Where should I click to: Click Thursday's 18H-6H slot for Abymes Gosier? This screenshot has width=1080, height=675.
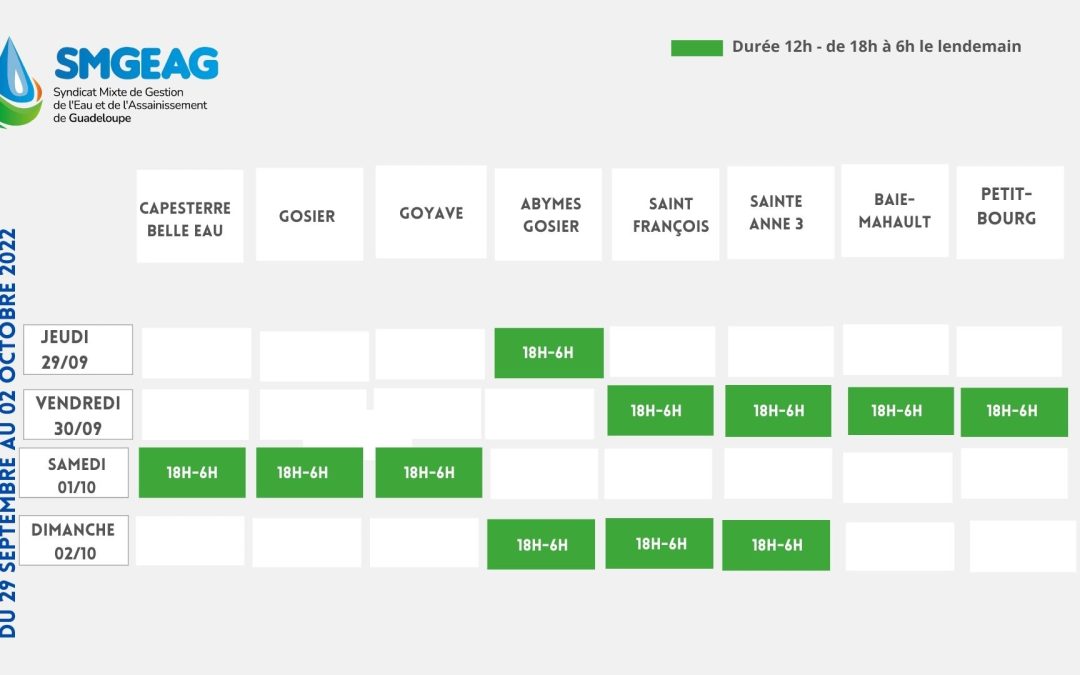coord(548,353)
